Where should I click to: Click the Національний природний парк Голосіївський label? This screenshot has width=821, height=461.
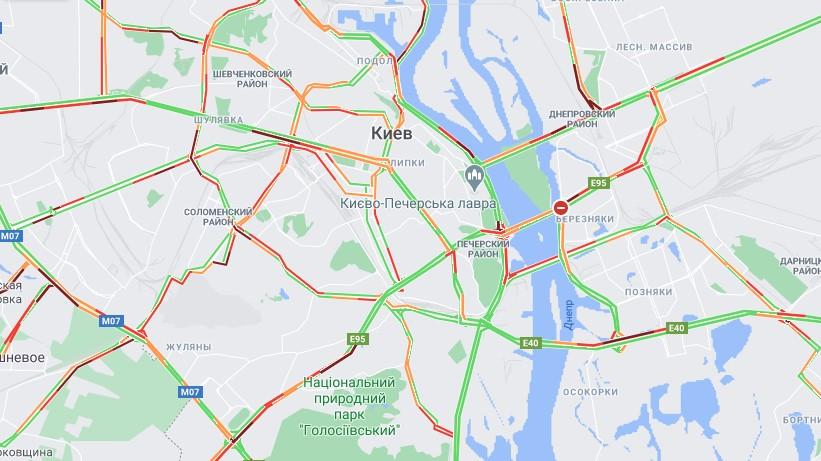click(349, 407)
